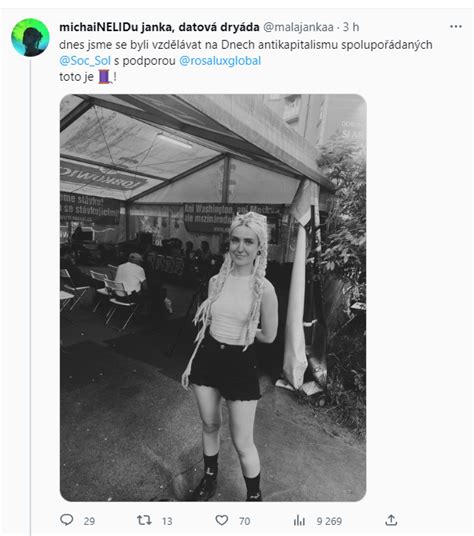Click the retweet count 13

tap(167, 521)
